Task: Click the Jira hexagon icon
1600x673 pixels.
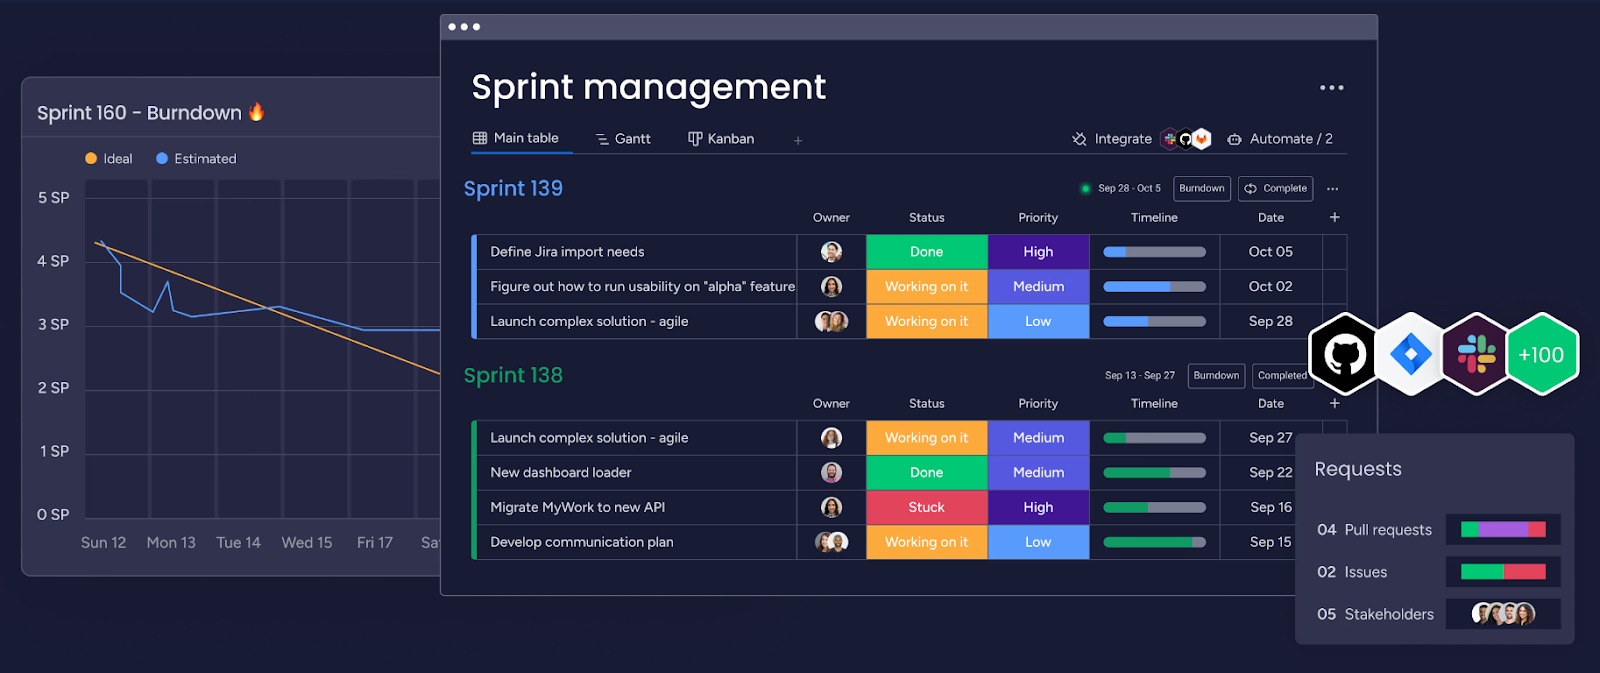Action: 1410,354
